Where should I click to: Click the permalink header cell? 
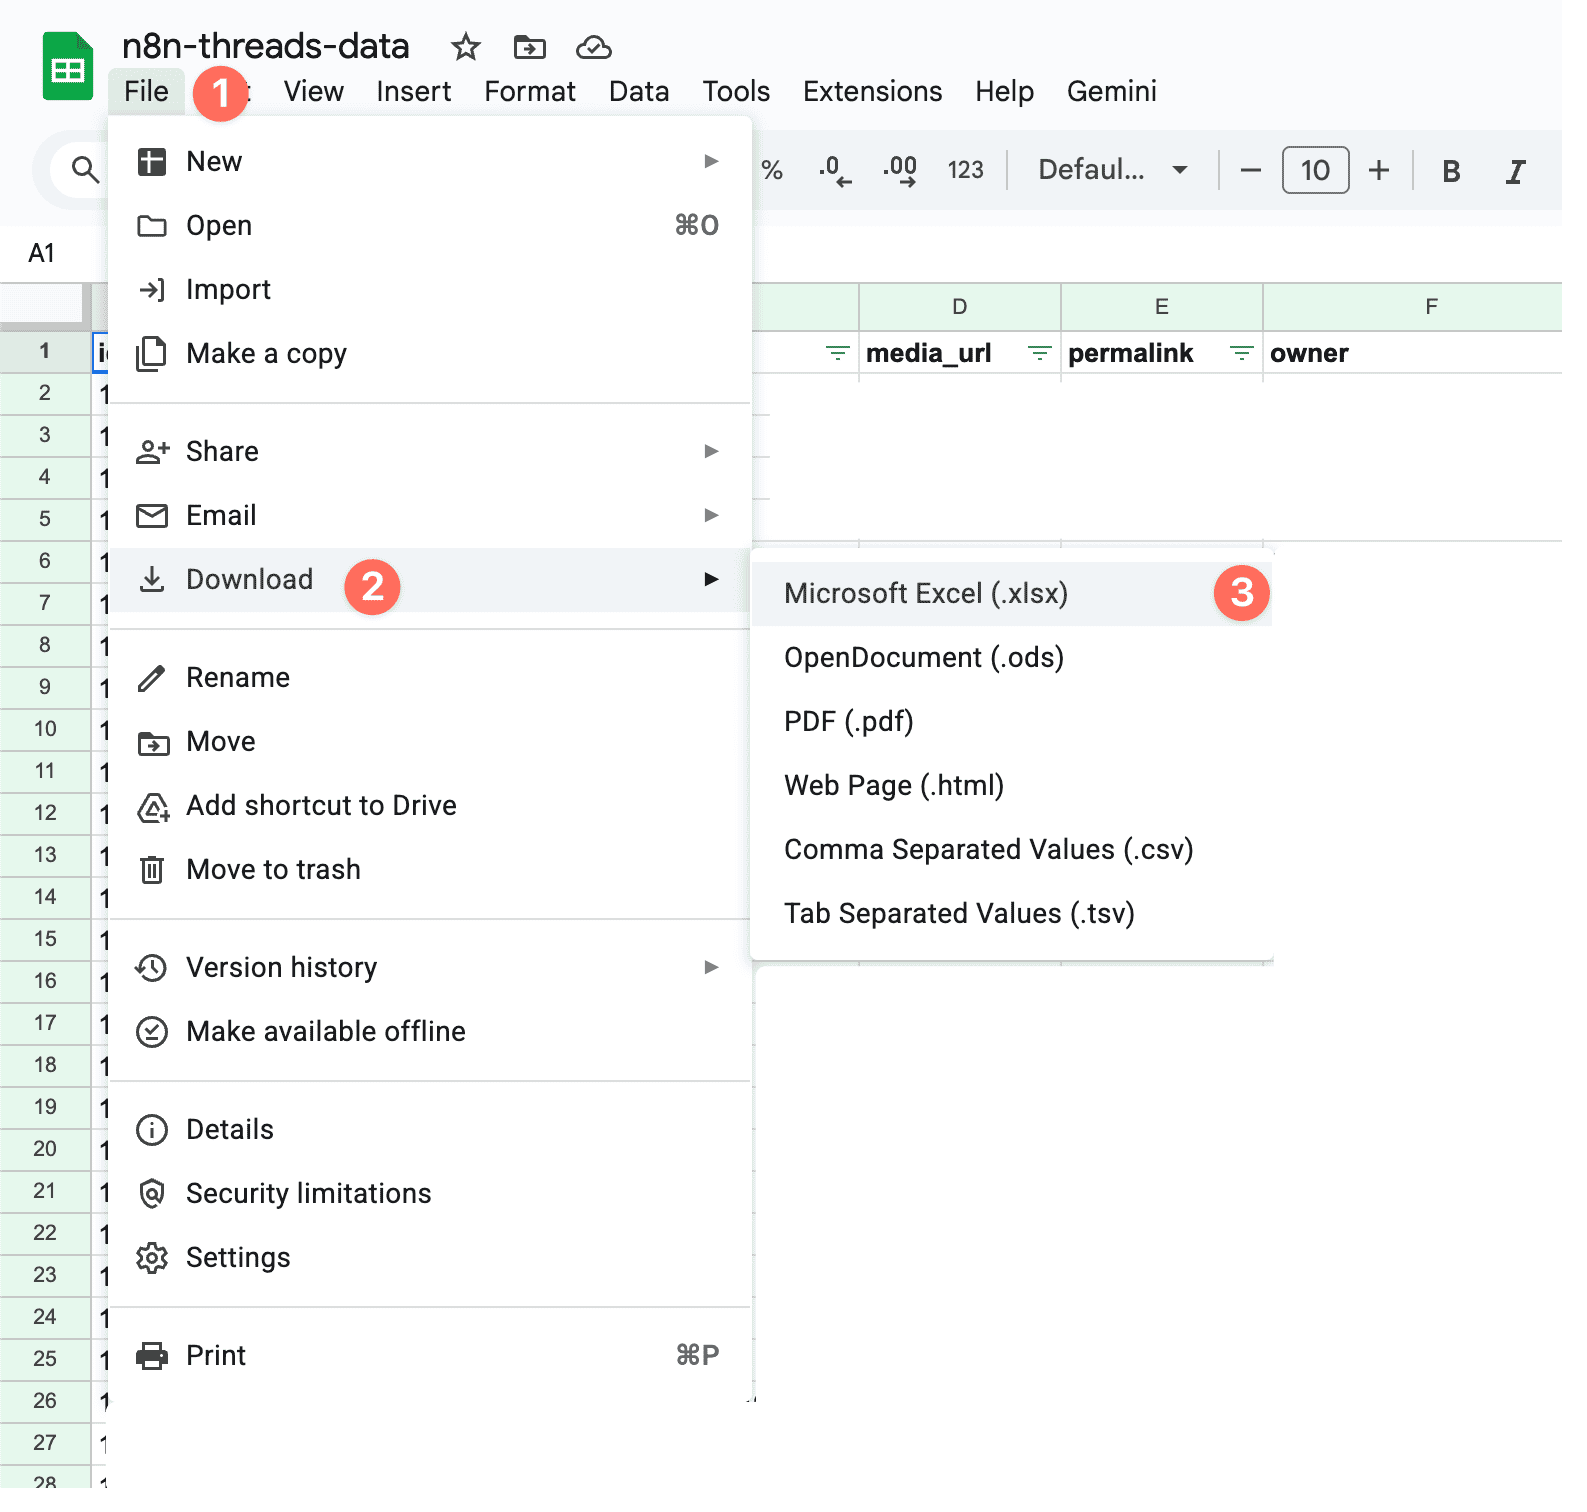[x=1161, y=353]
